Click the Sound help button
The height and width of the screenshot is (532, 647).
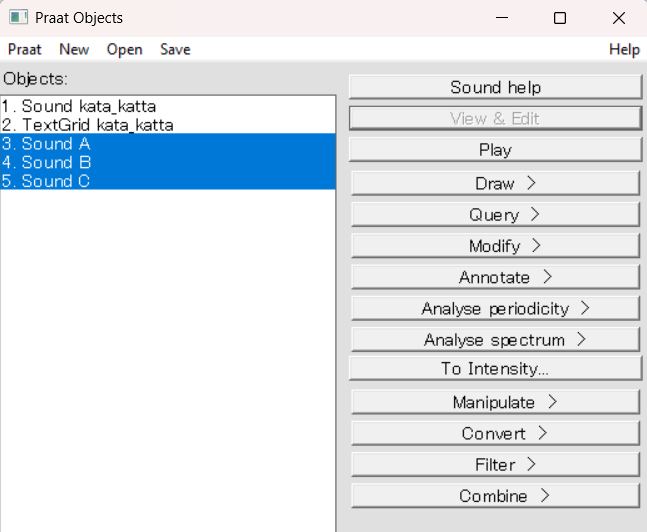click(496, 87)
